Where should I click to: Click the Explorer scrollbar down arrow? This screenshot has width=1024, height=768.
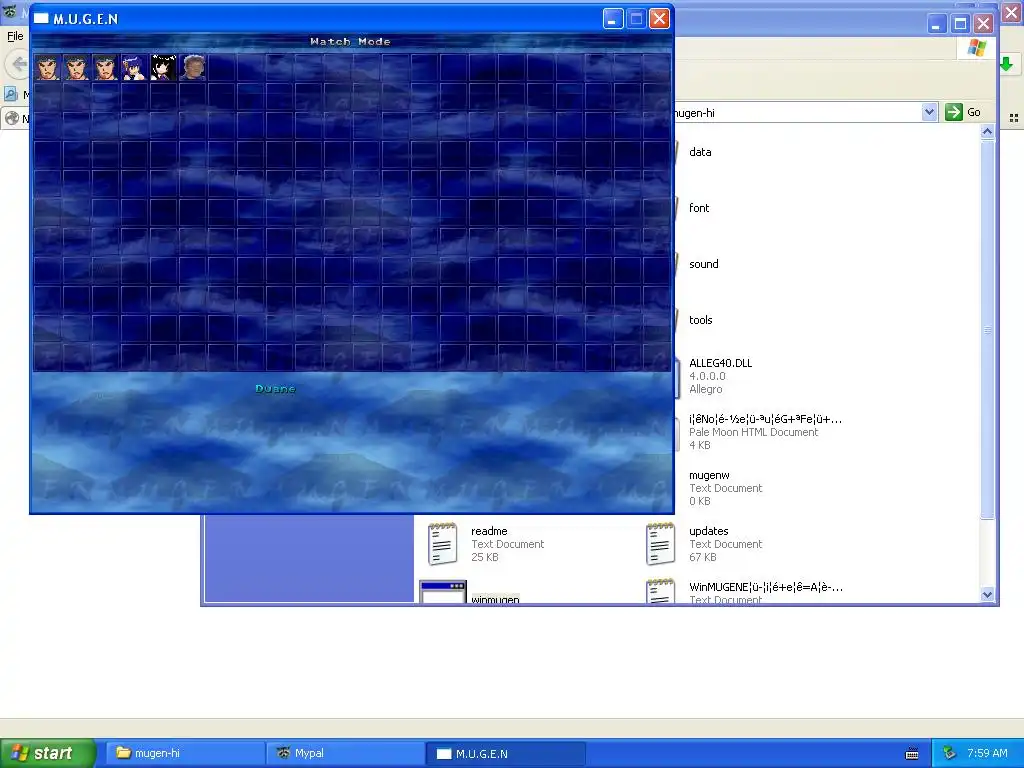click(x=987, y=594)
